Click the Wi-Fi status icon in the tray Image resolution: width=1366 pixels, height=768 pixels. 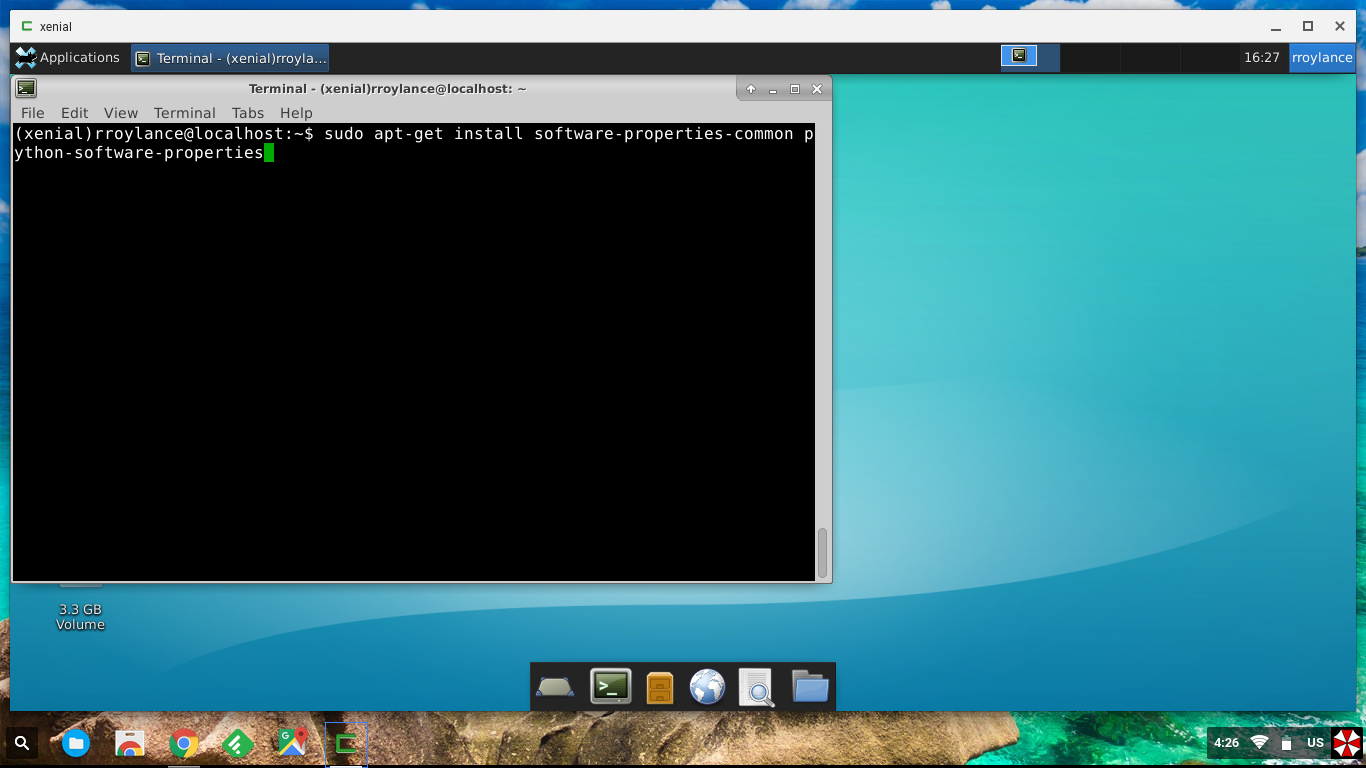pyautogui.click(x=1259, y=743)
